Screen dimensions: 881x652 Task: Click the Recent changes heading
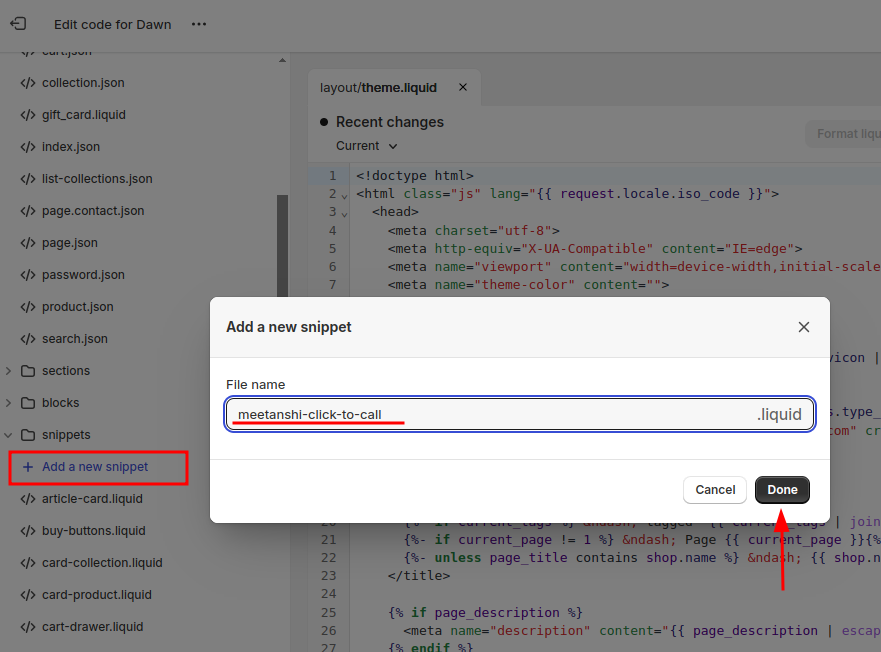pyautogui.click(x=389, y=122)
